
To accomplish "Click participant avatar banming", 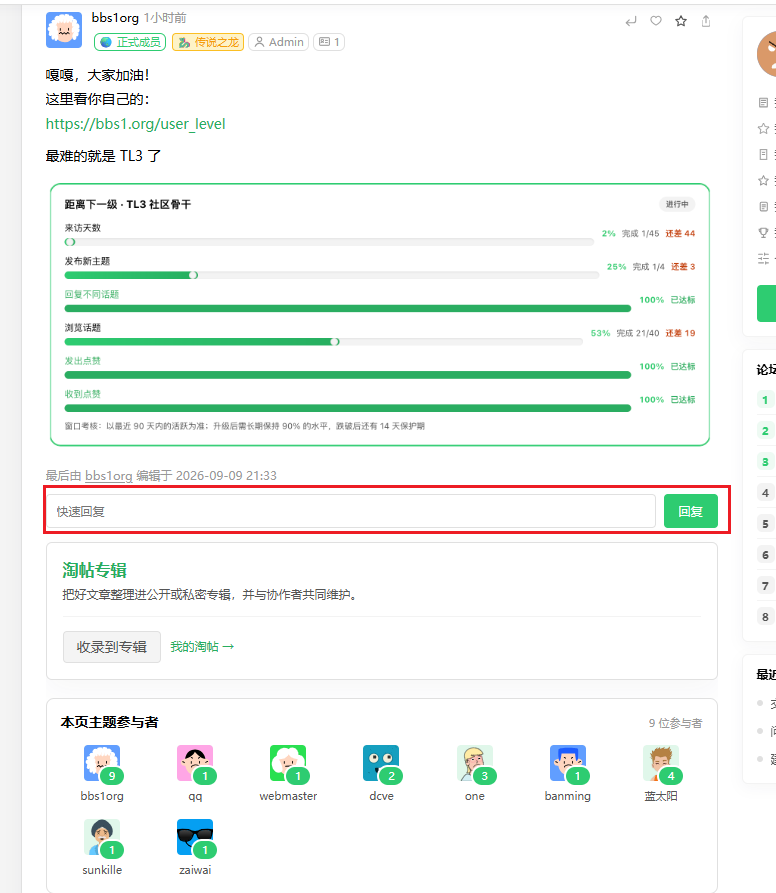I will pyautogui.click(x=568, y=763).
